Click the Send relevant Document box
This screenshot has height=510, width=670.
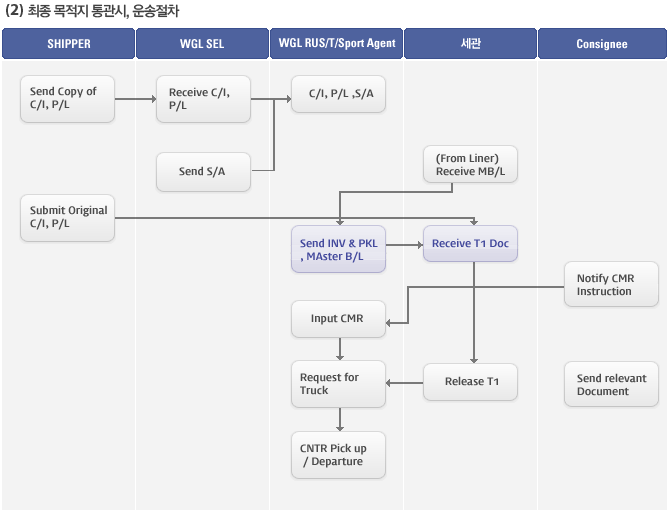pyautogui.click(x=611, y=384)
